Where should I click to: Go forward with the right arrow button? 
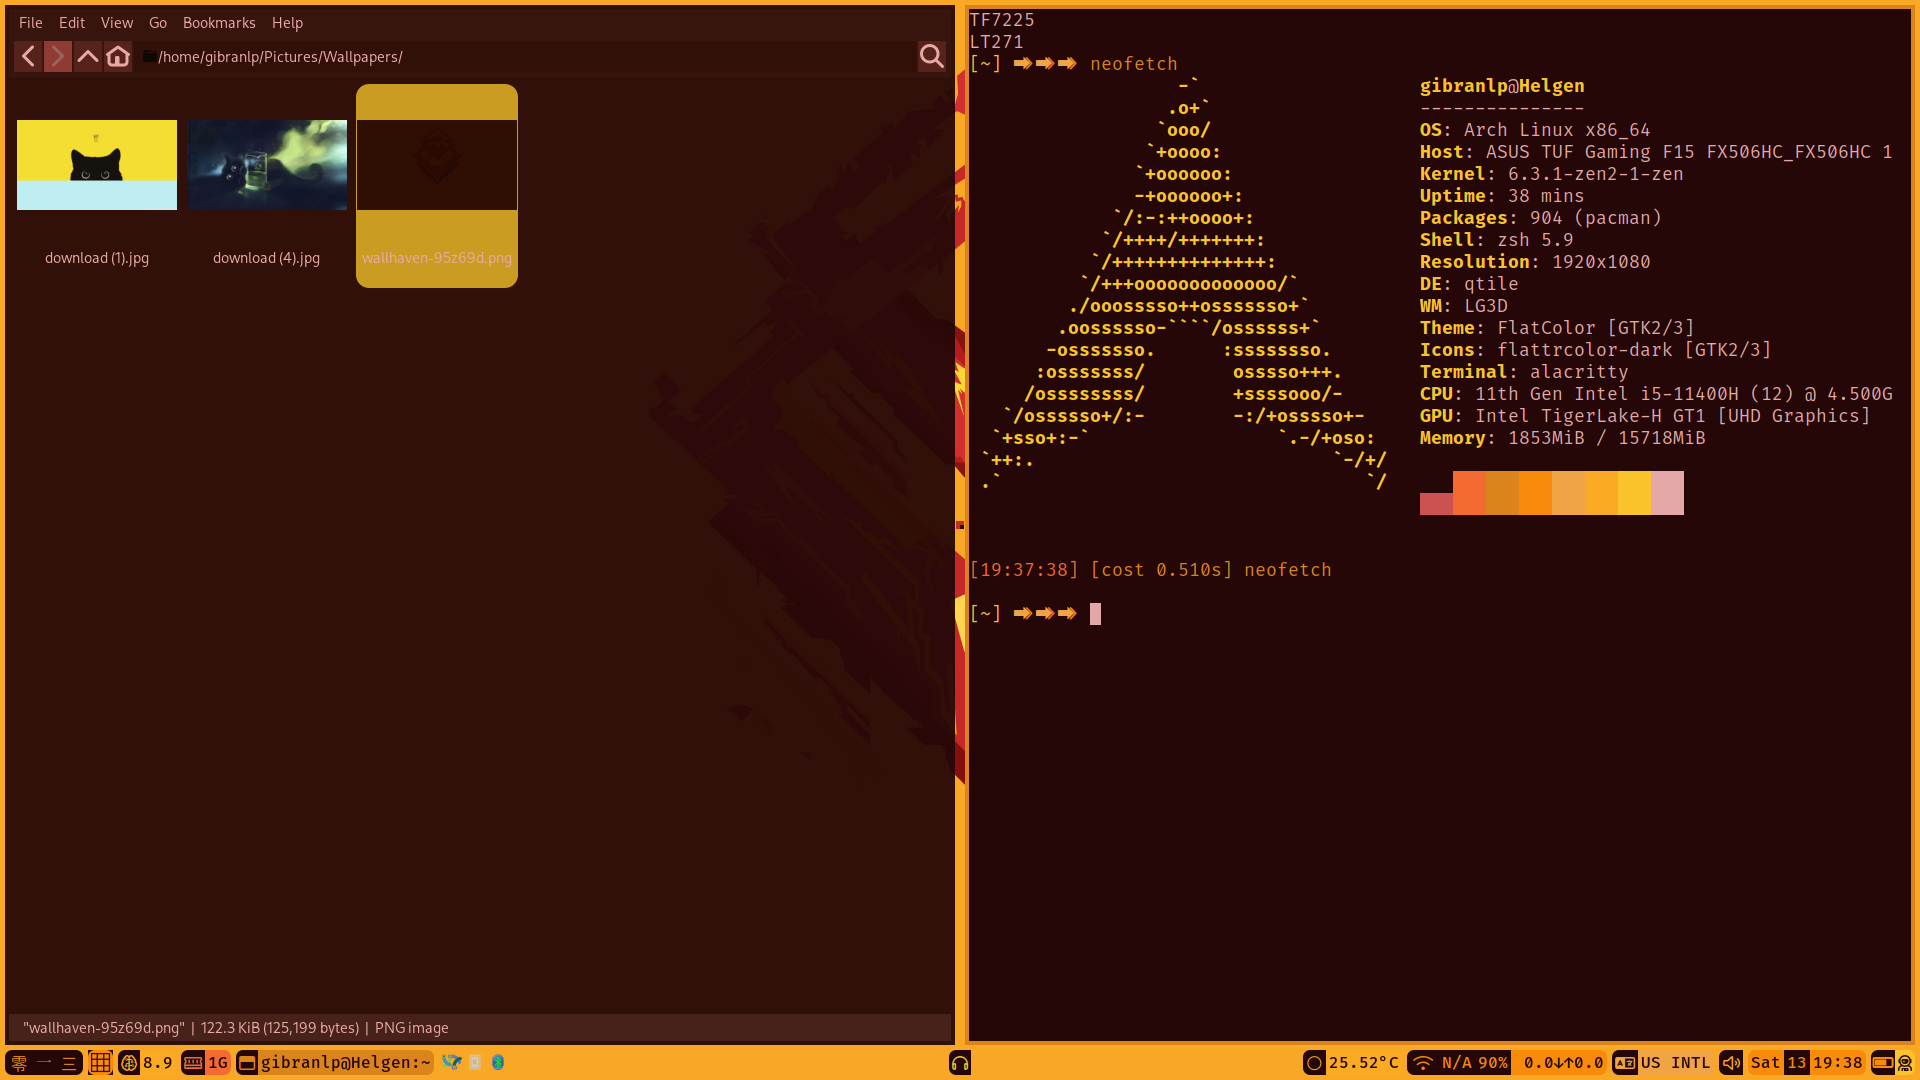(58, 57)
